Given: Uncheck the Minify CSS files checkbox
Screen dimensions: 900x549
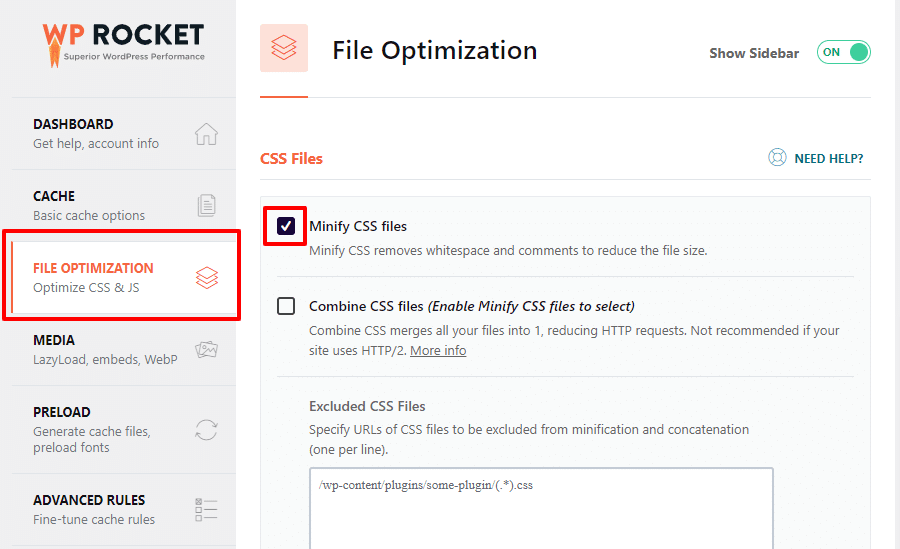Looking at the screenshot, I should pos(286,226).
